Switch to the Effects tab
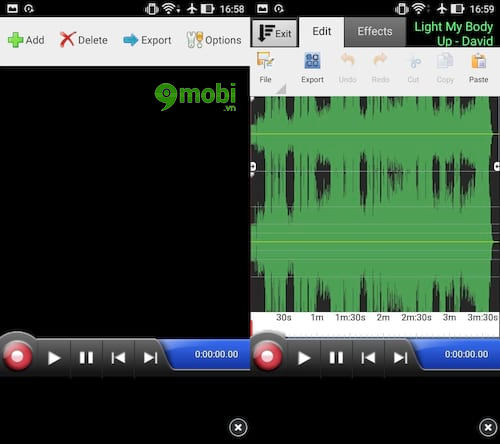Screen dimensions: 500x444 point(375,32)
